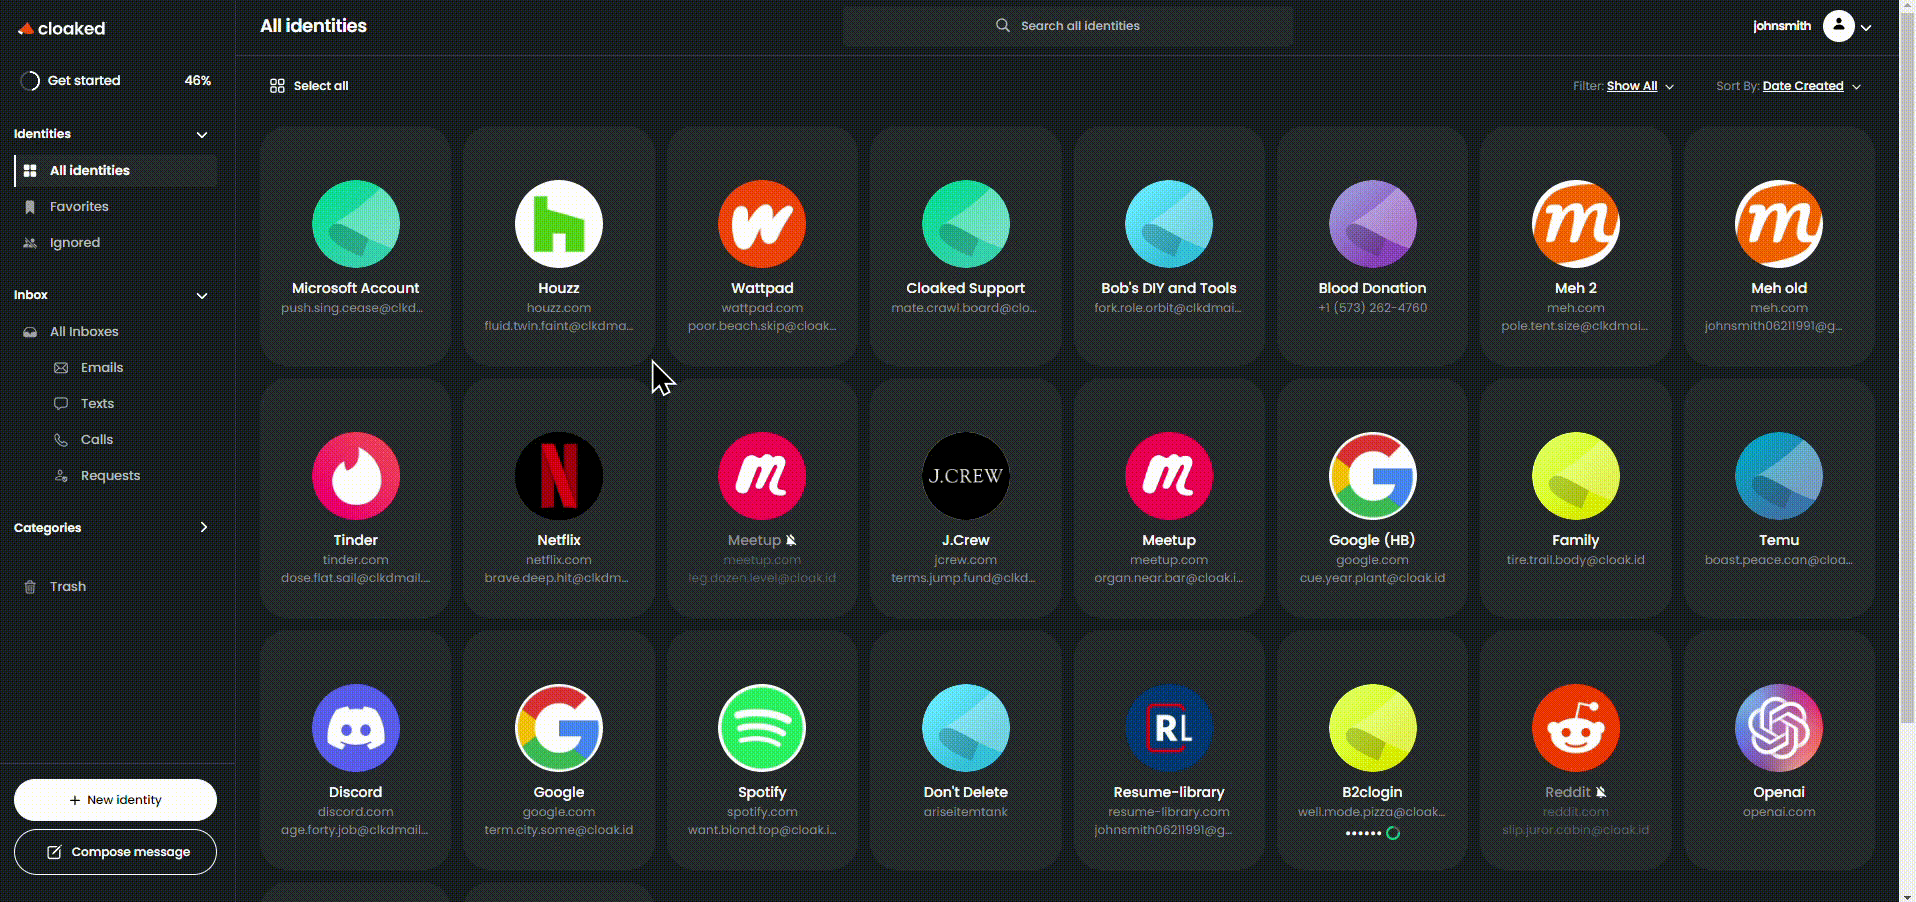Open the Microsoft Account identity icon
Viewport: 1916px width, 902px height.
355,224
